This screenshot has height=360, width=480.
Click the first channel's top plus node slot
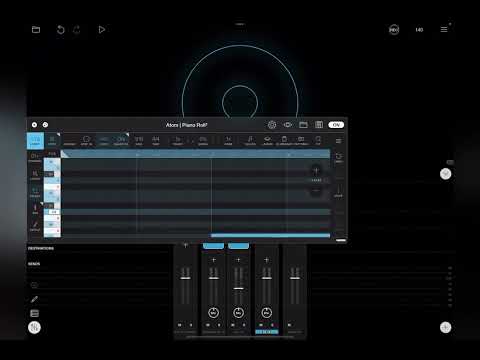tap(186, 246)
